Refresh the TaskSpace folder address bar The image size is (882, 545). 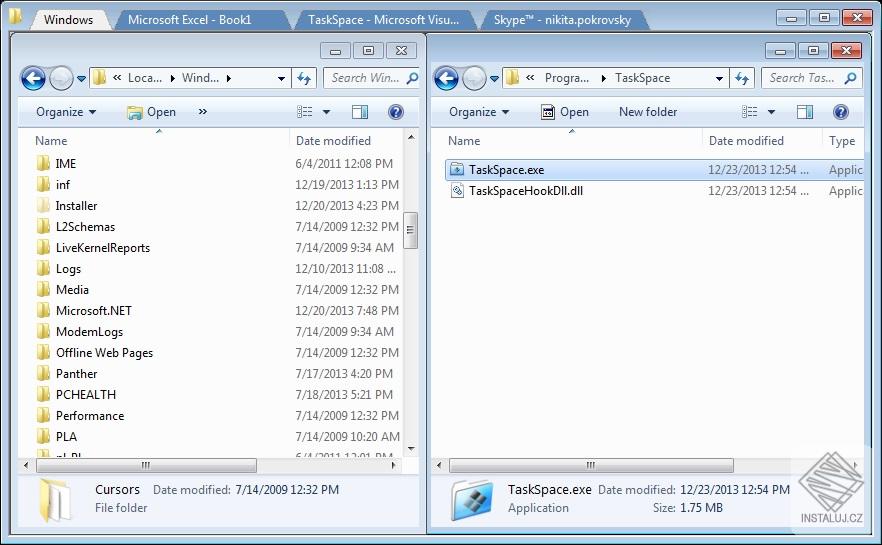click(742, 78)
